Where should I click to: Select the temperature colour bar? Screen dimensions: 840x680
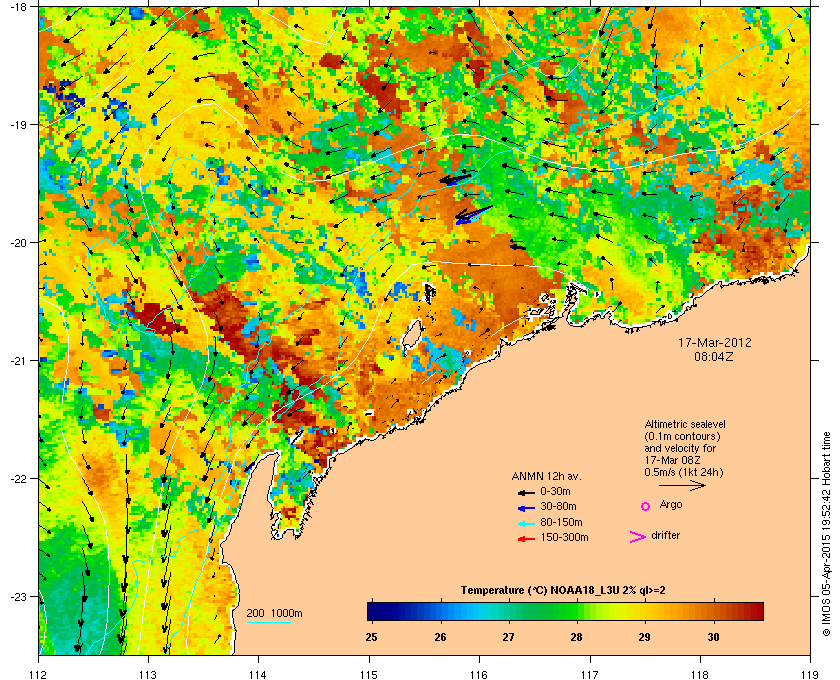click(565, 611)
